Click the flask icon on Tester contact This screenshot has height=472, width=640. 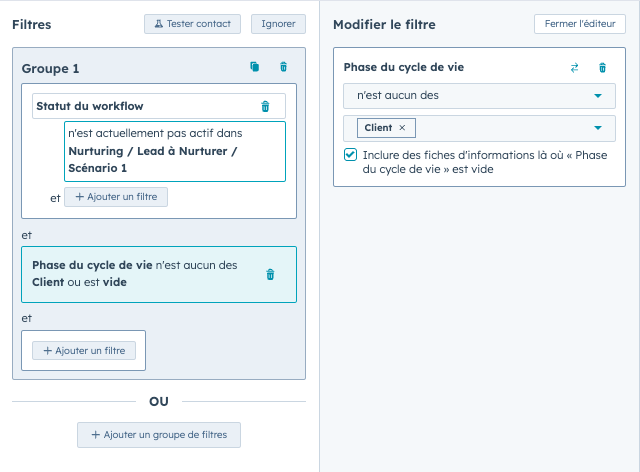coord(159,24)
